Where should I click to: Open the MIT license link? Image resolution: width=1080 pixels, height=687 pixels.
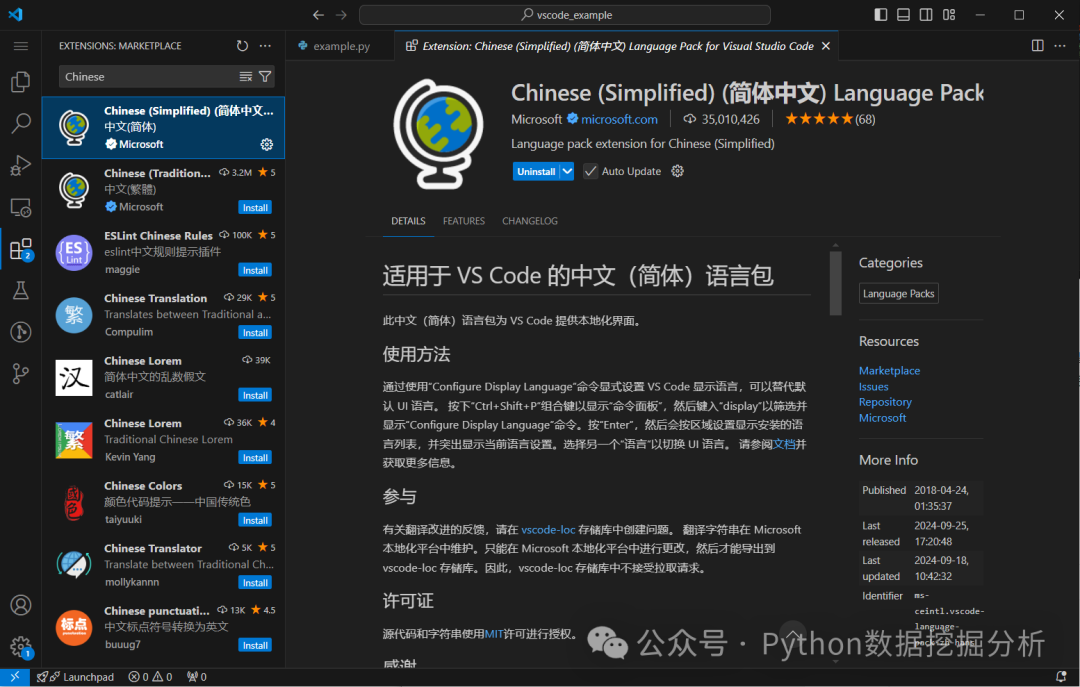click(494, 633)
